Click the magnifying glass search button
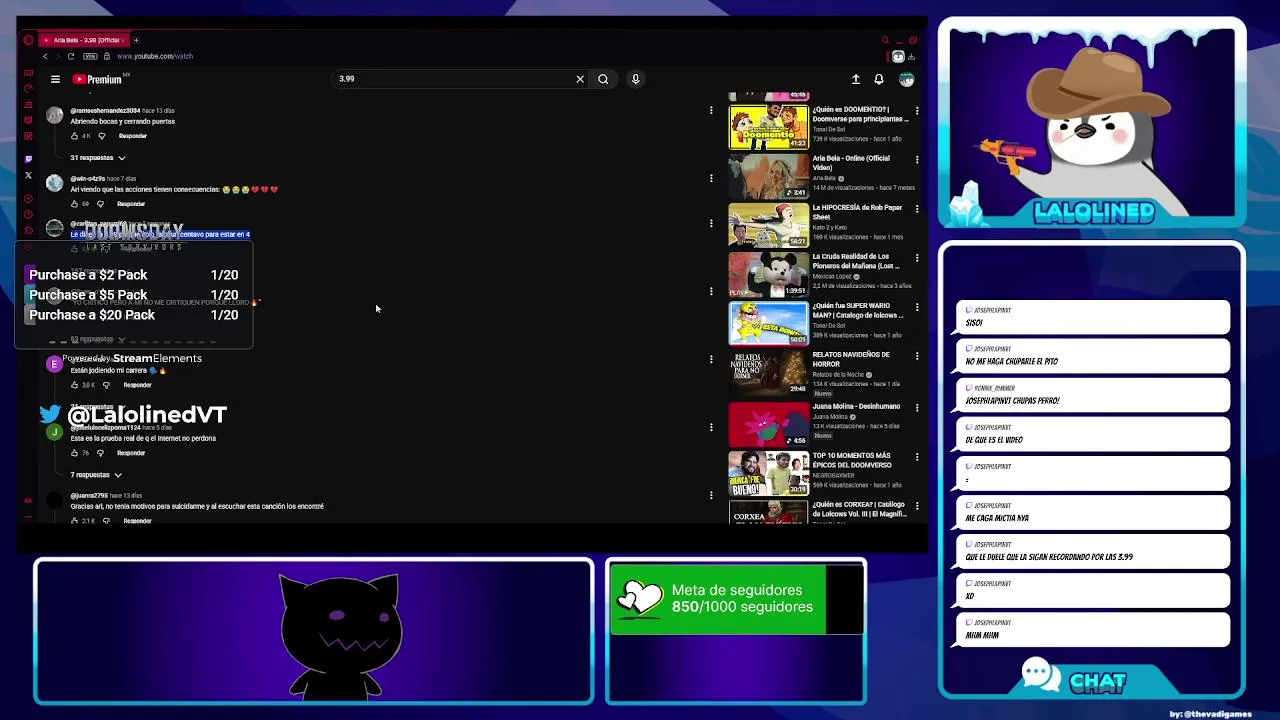Screen dimensions: 1280x720 pos(603,79)
